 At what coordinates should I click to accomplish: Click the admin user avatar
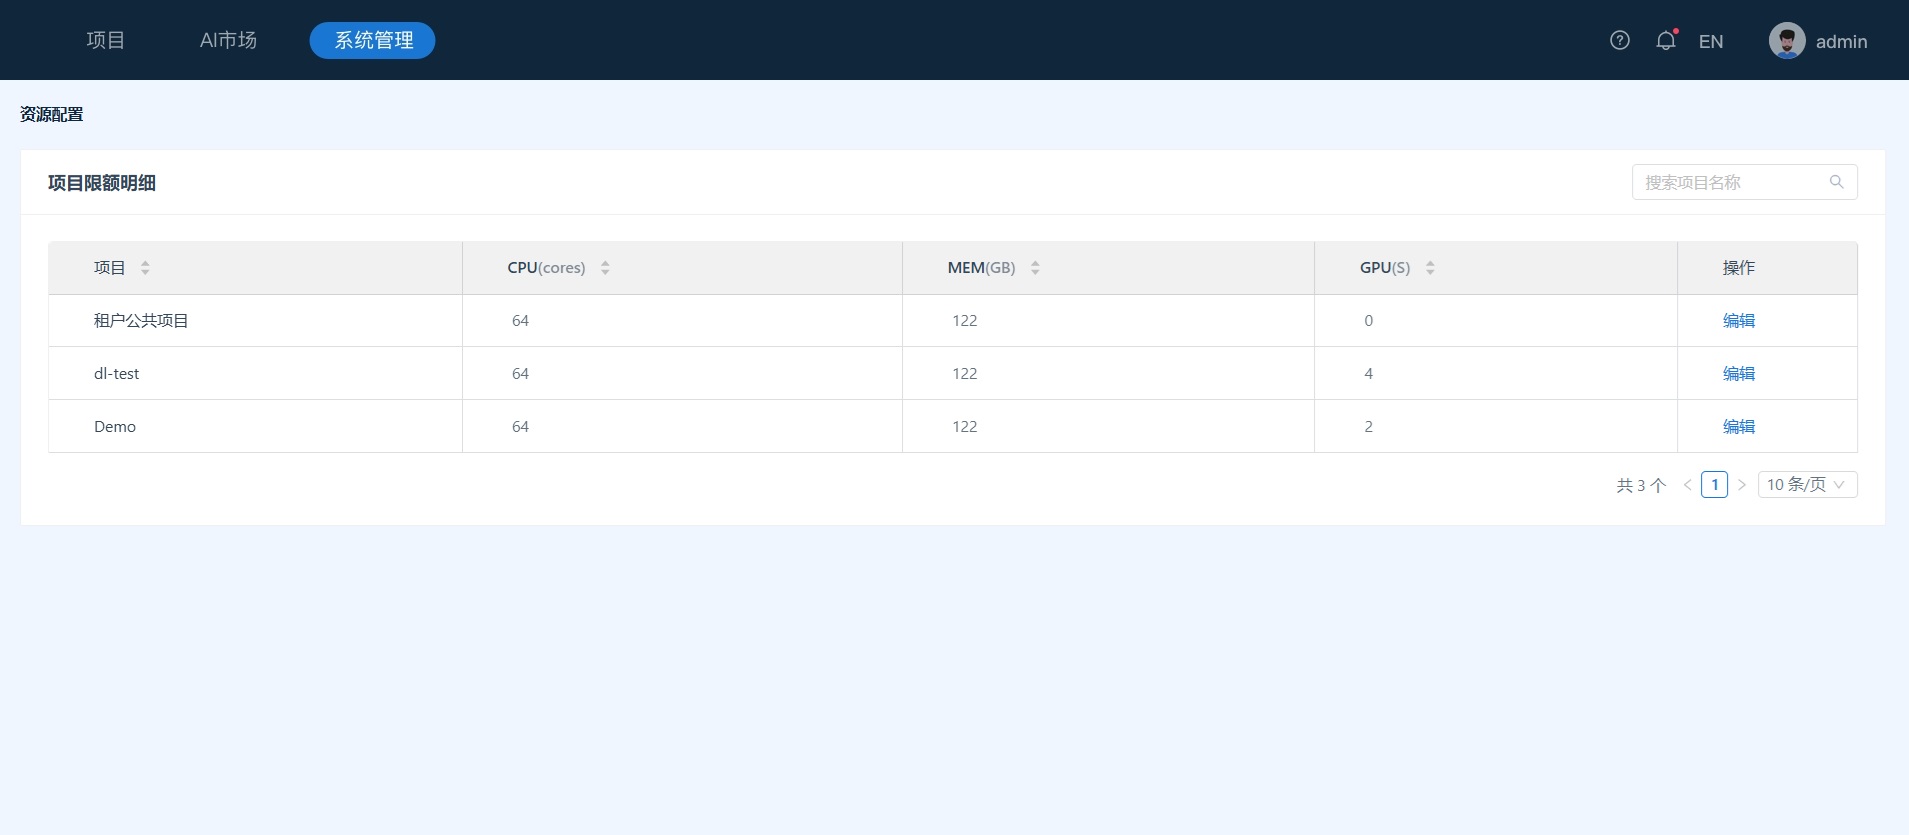pyautogui.click(x=1786, y=41)
